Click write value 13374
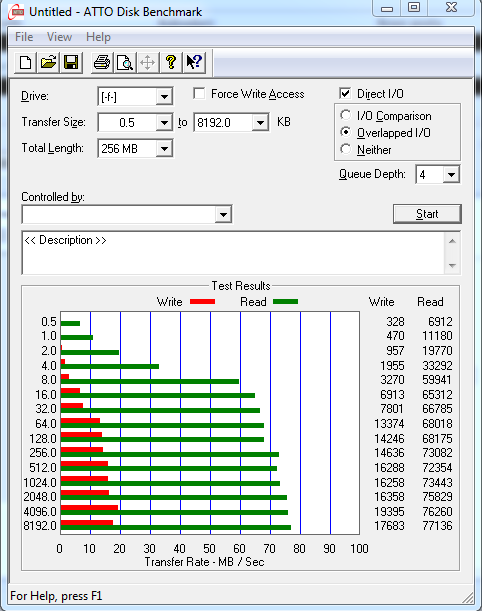The width and height of the screenshot is (482, 611). click(x=389, y=424)
